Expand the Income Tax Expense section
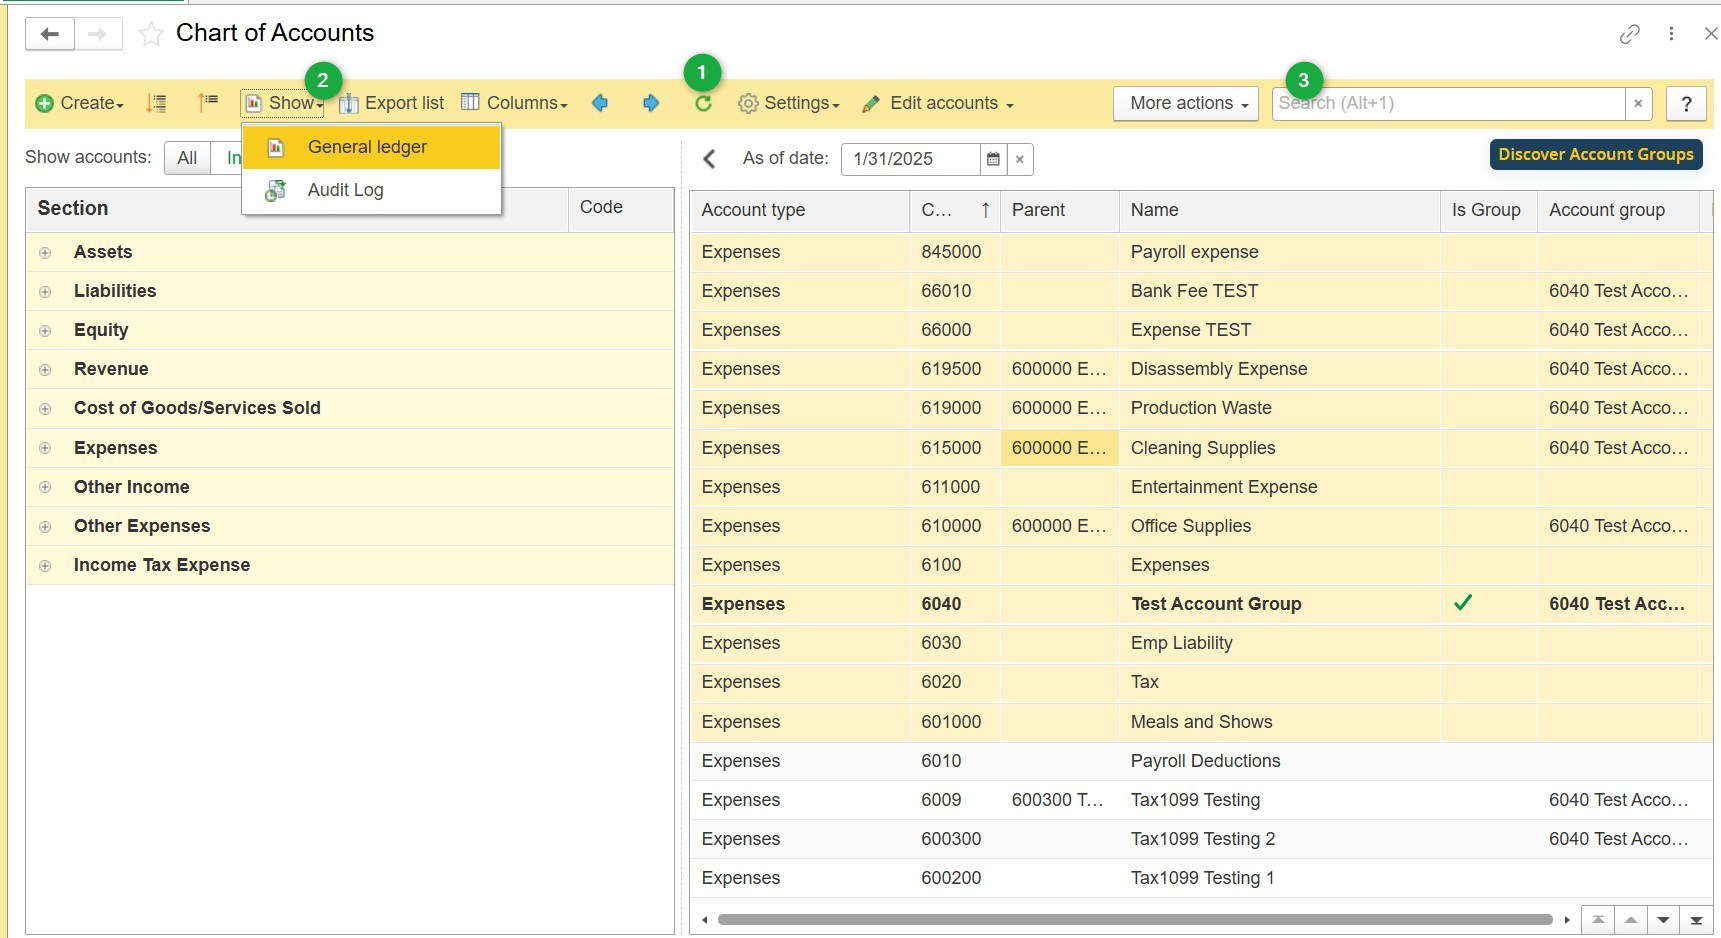This screenshot has width=1721, height=938. 45,566
